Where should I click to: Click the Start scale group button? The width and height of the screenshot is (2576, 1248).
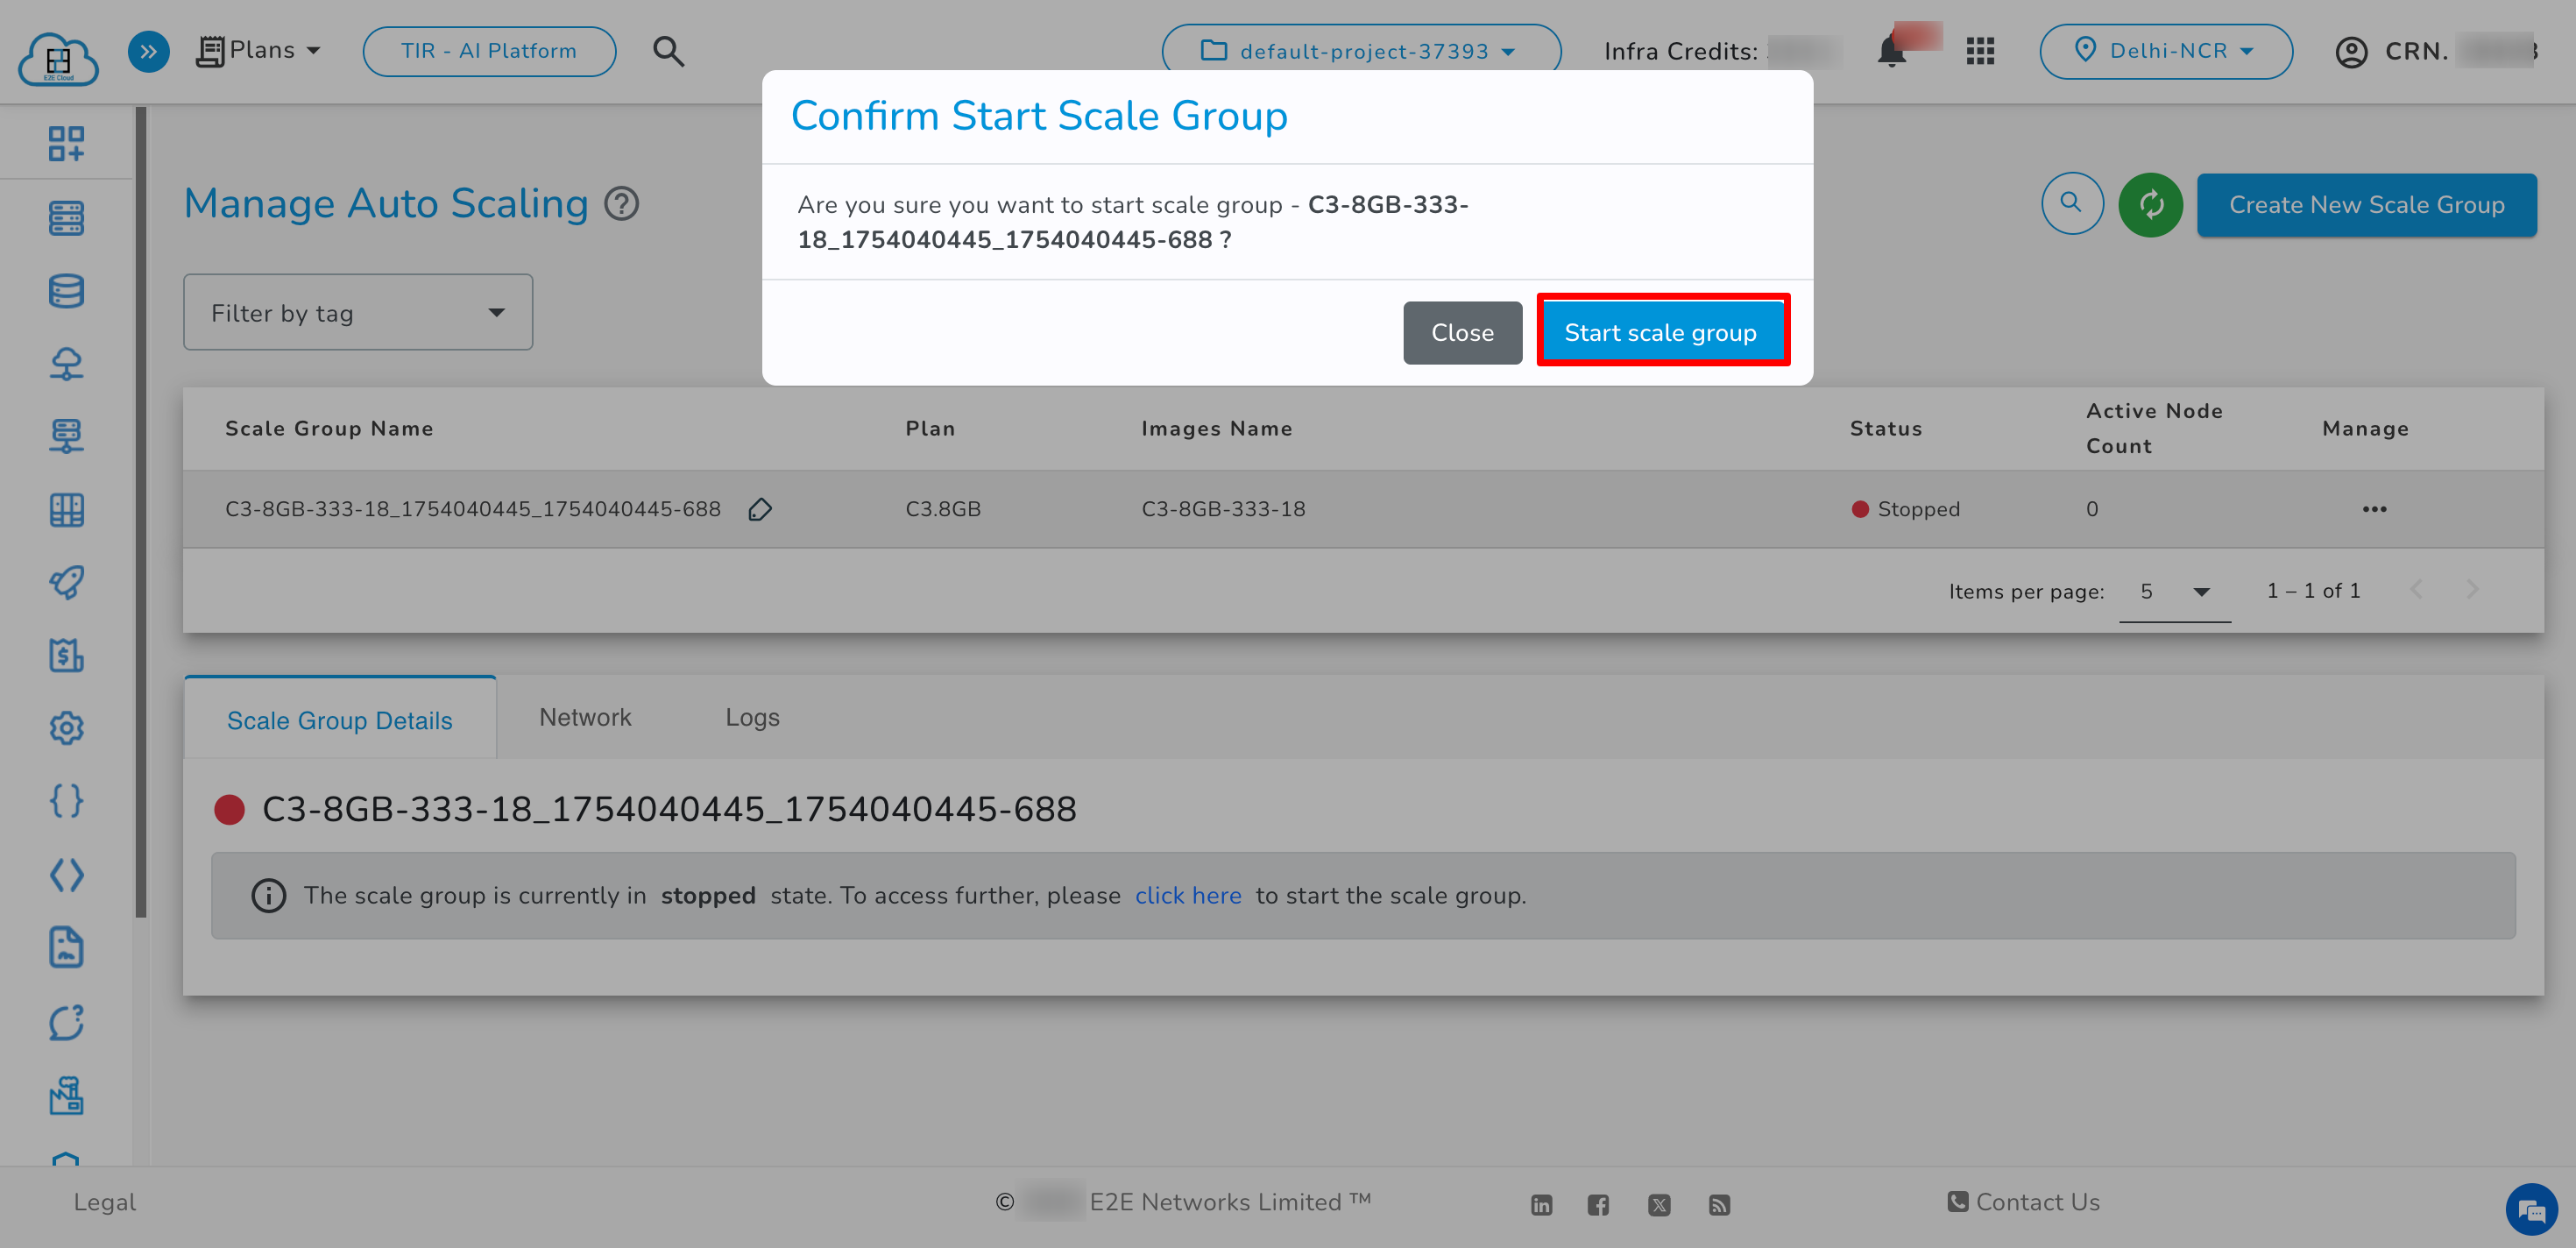(x=1661, y=332)
